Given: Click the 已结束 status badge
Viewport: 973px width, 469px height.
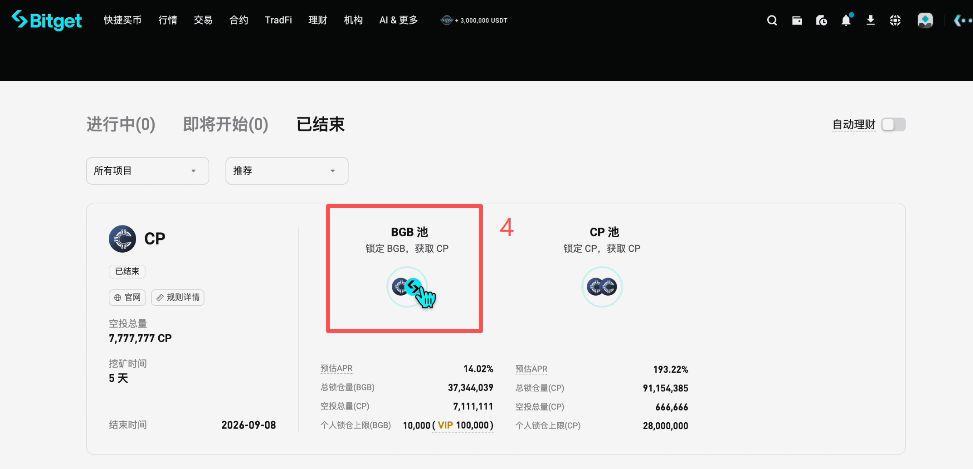Looking at the screenshot, I should pyautogui.click(x=127, y=272).
